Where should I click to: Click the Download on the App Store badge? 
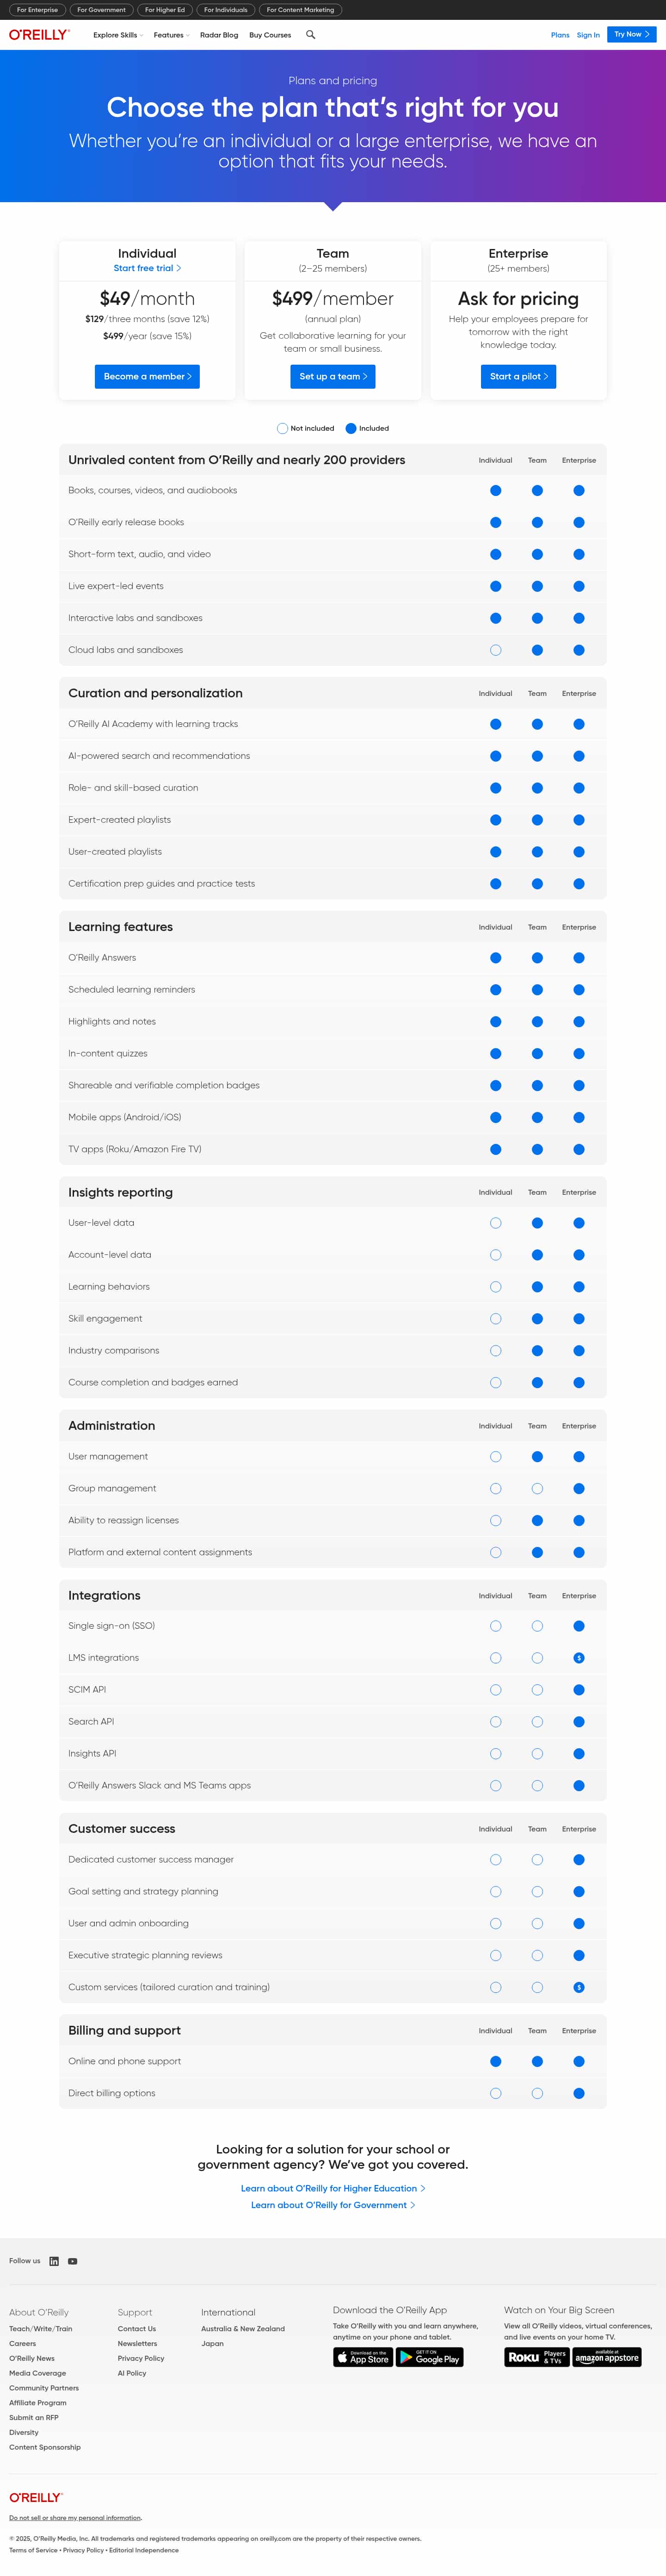click(x=362, y=2357)
